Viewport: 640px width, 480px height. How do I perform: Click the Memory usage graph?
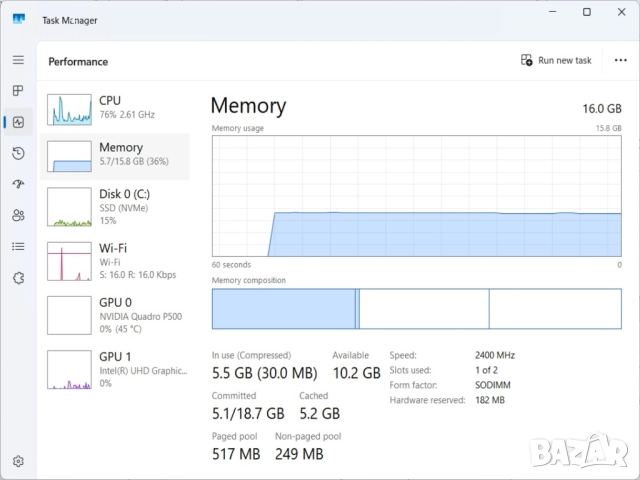pos(416,195)
